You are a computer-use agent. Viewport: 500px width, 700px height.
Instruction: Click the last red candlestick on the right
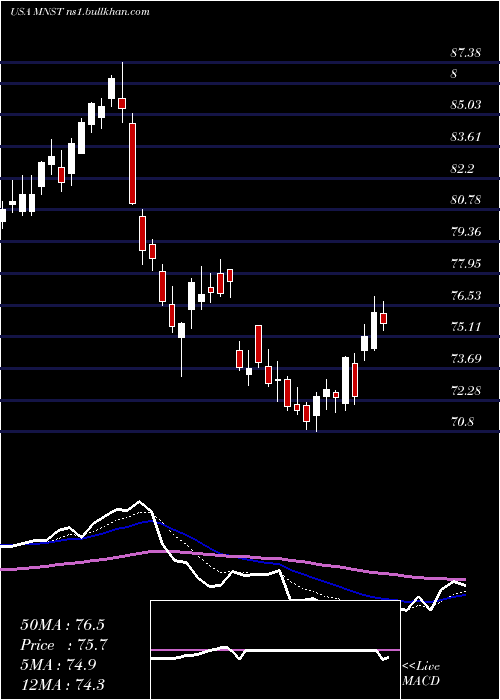click(383, 318)
